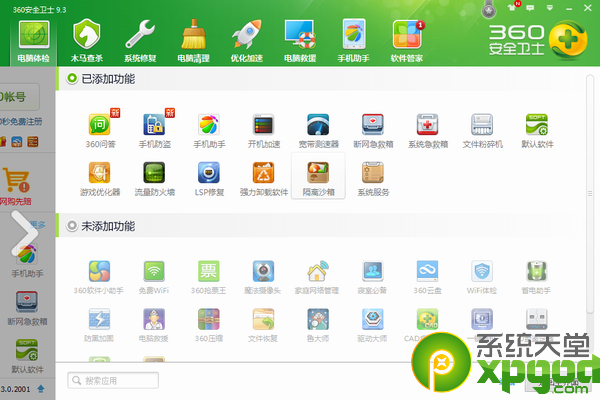Image resolution: width=600 pixels, height=400 pixels.
Task: Open 默认软件 in the 已添加功能 grid
Action: tap(537, 130)
